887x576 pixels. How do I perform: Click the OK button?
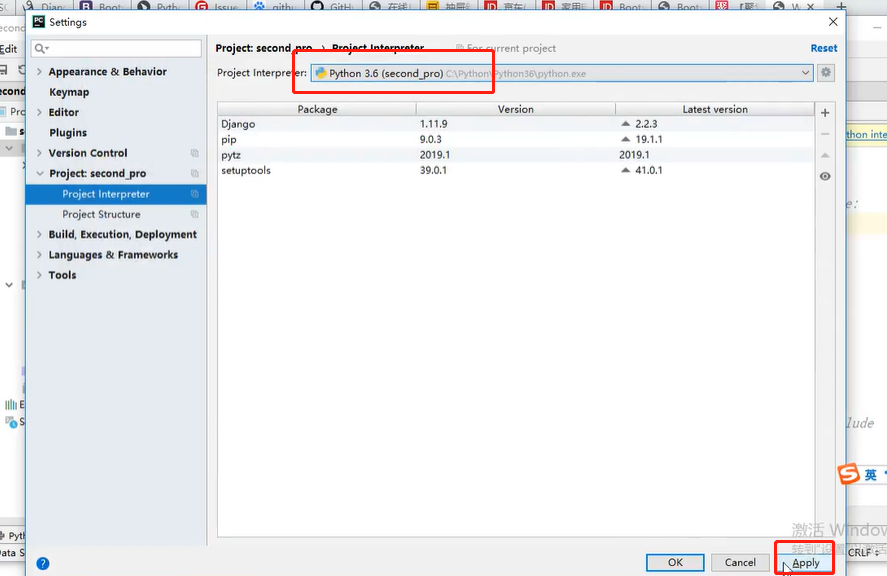pos(675,562)
